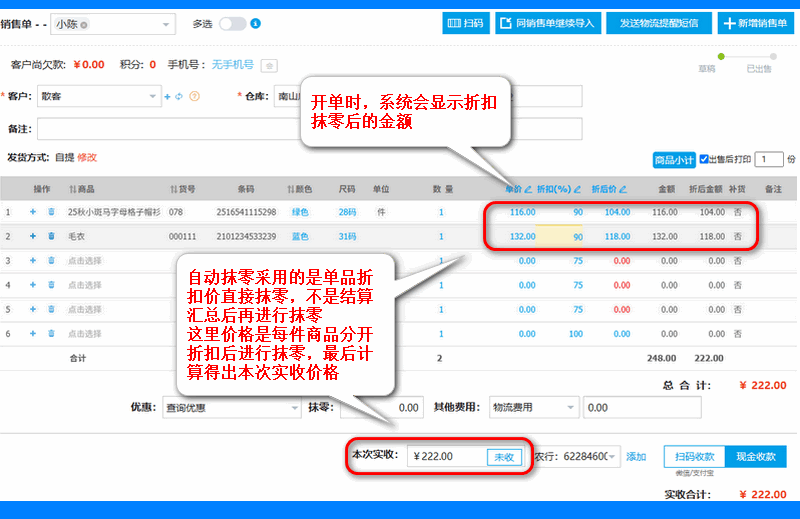Click 现金收款 button
The height and width of the screenshot is (519, 800).
[x=756, y=457]
